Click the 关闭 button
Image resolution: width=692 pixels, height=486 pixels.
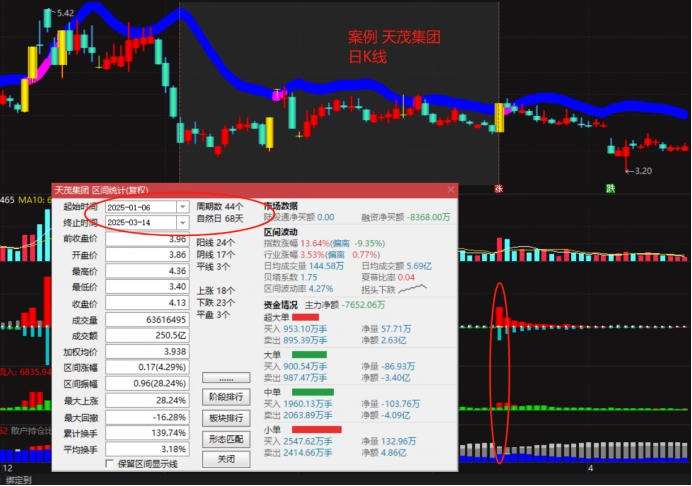[x=226, y=459]
